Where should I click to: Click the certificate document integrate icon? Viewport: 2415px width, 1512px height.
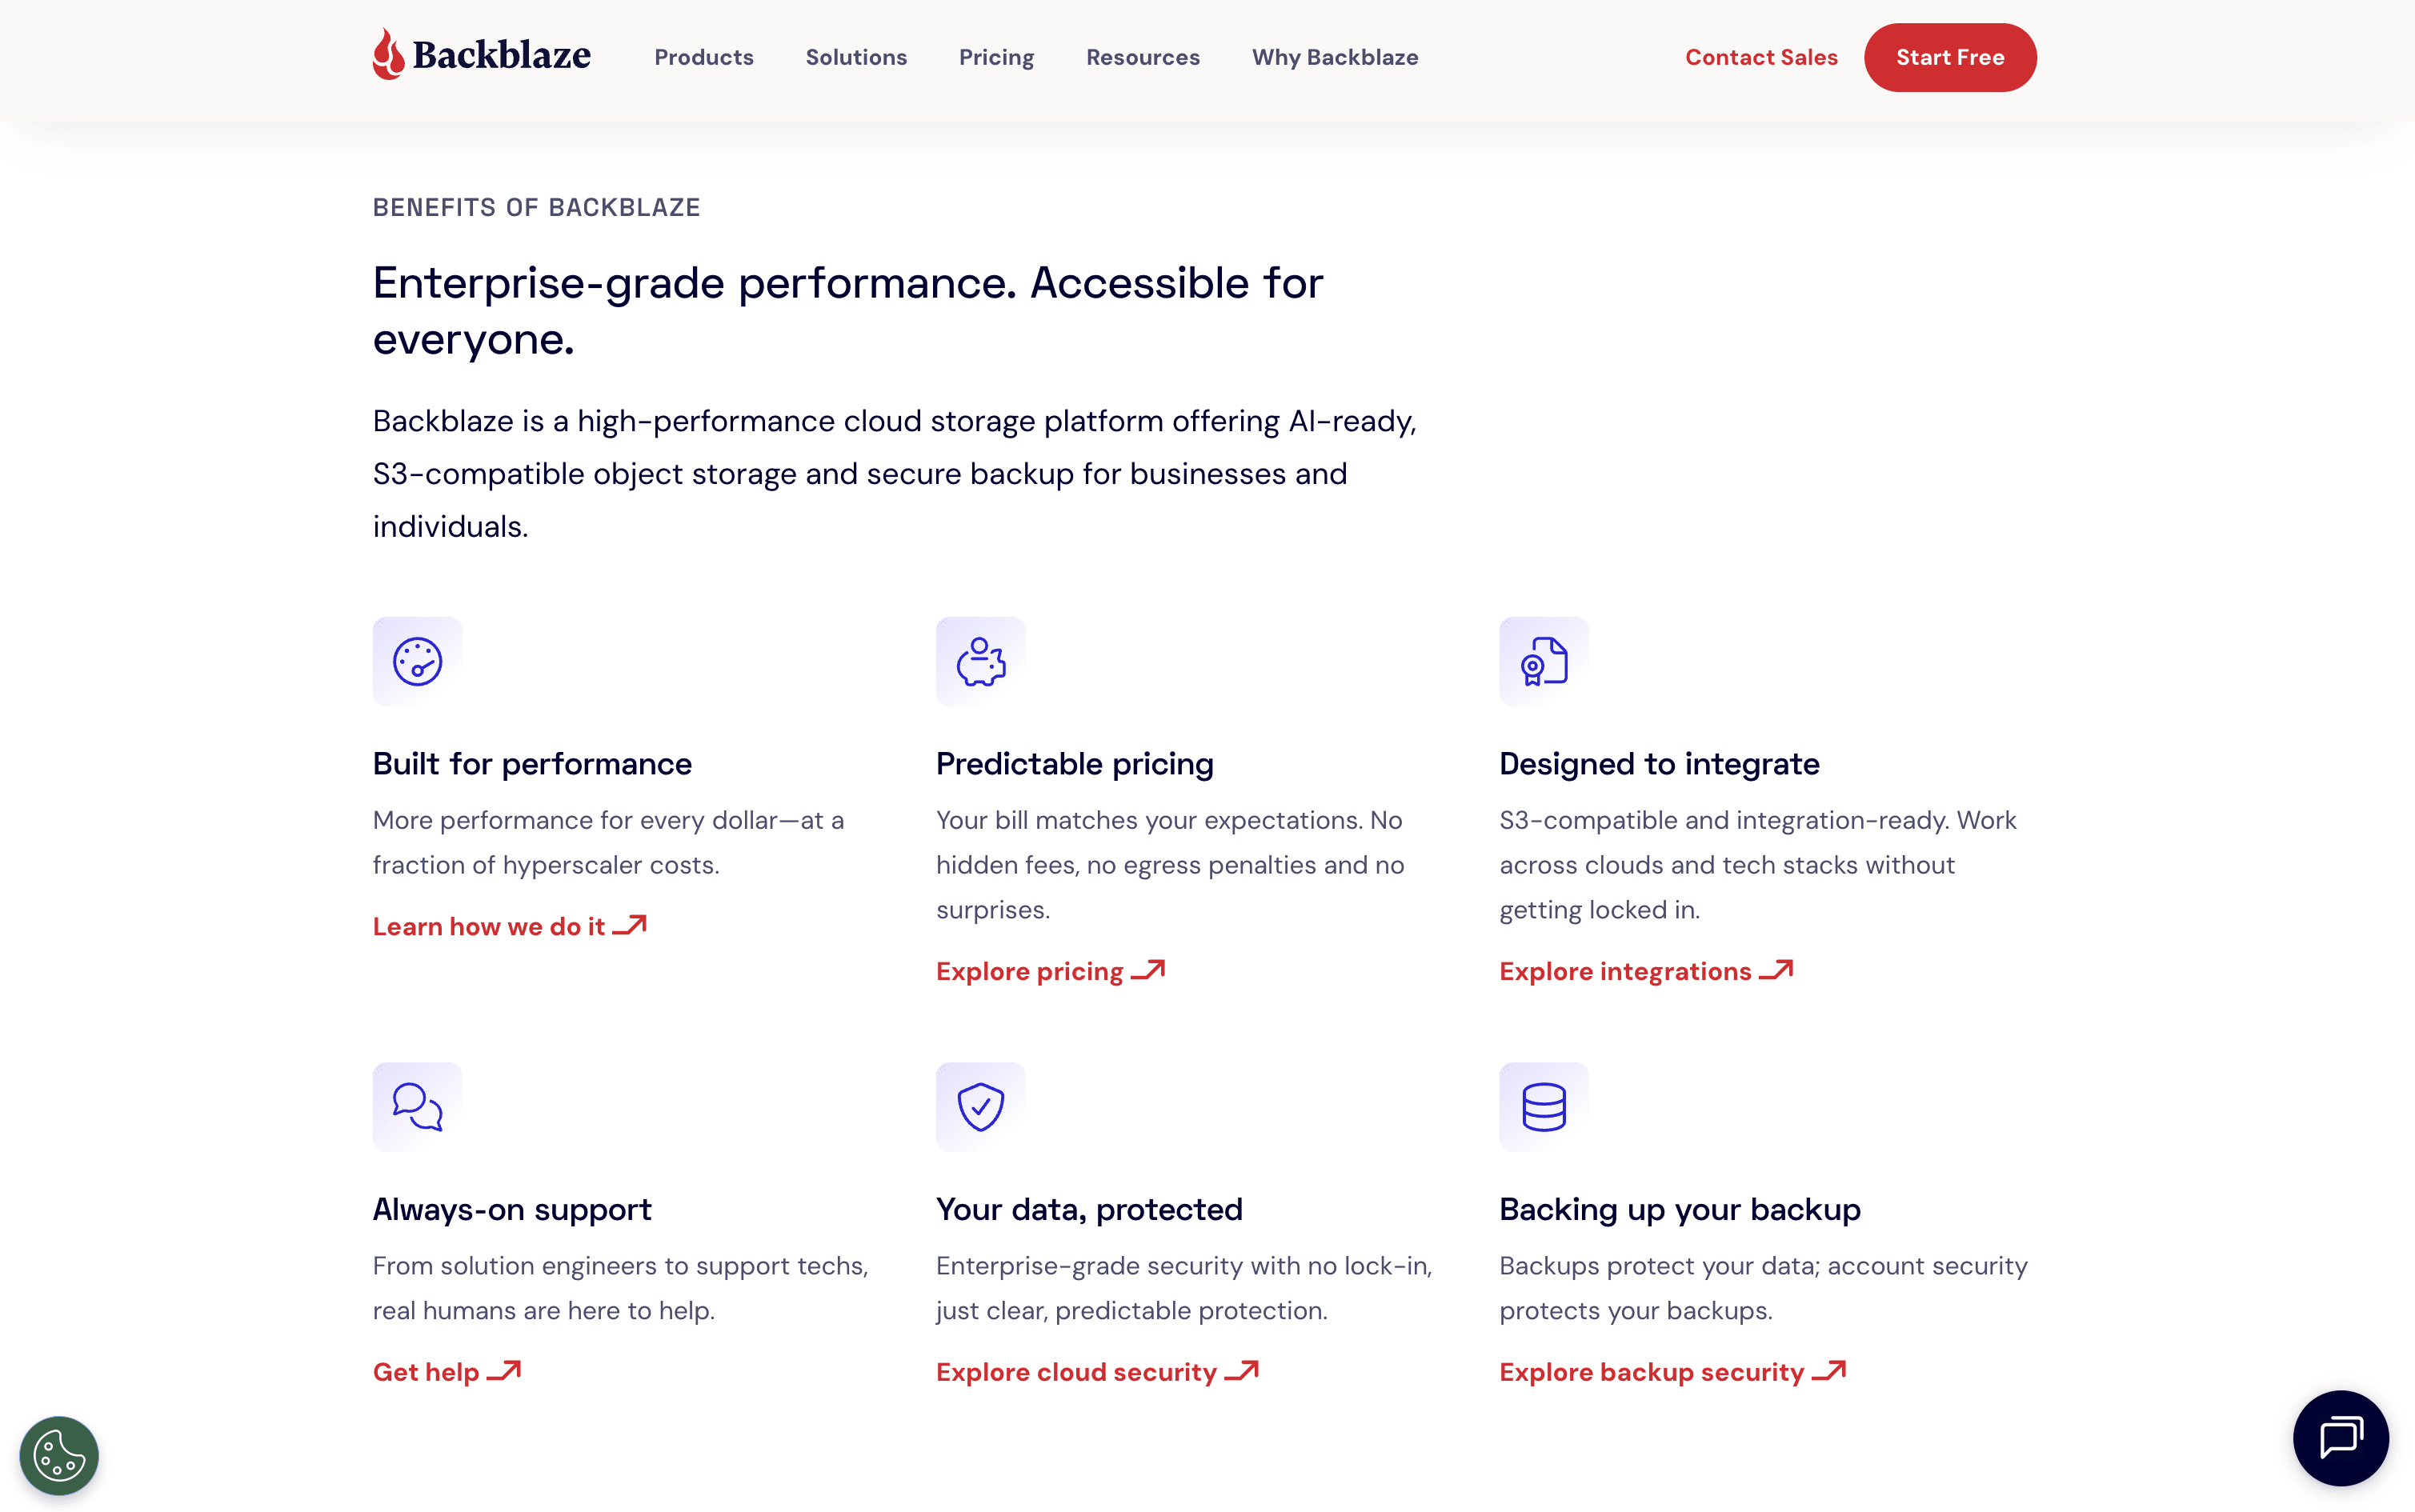point(1543,661)
